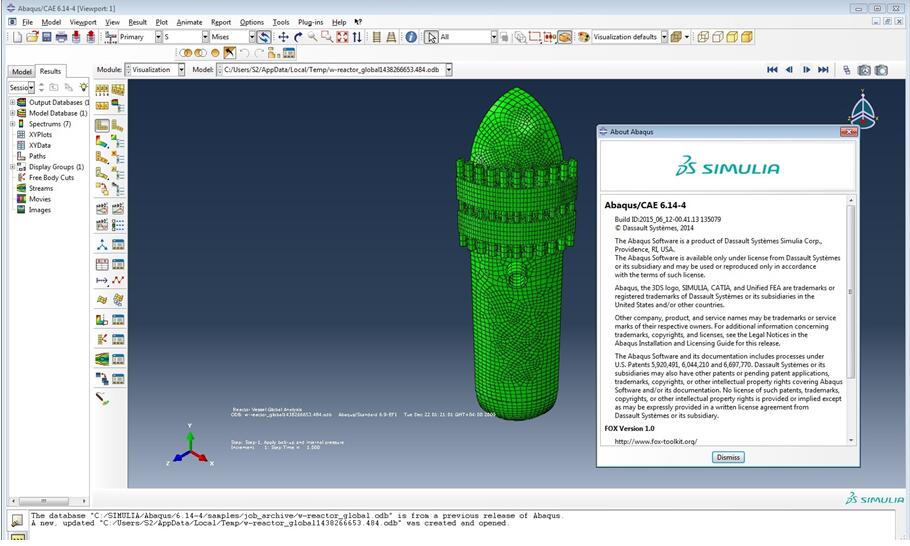Apply wireframe render style
Screen dimensions: 910x546
(703, 37)
